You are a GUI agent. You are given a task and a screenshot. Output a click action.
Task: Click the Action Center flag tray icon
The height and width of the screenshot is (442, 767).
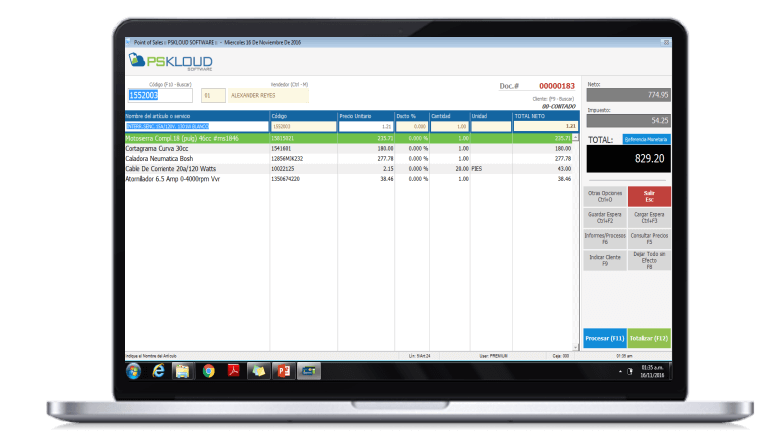click(630, 372)
